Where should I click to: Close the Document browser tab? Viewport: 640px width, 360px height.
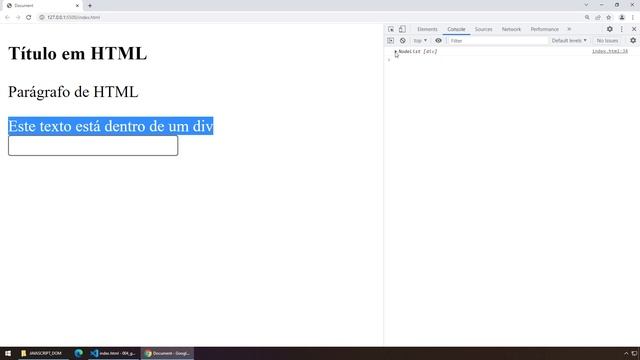[77, 6]
